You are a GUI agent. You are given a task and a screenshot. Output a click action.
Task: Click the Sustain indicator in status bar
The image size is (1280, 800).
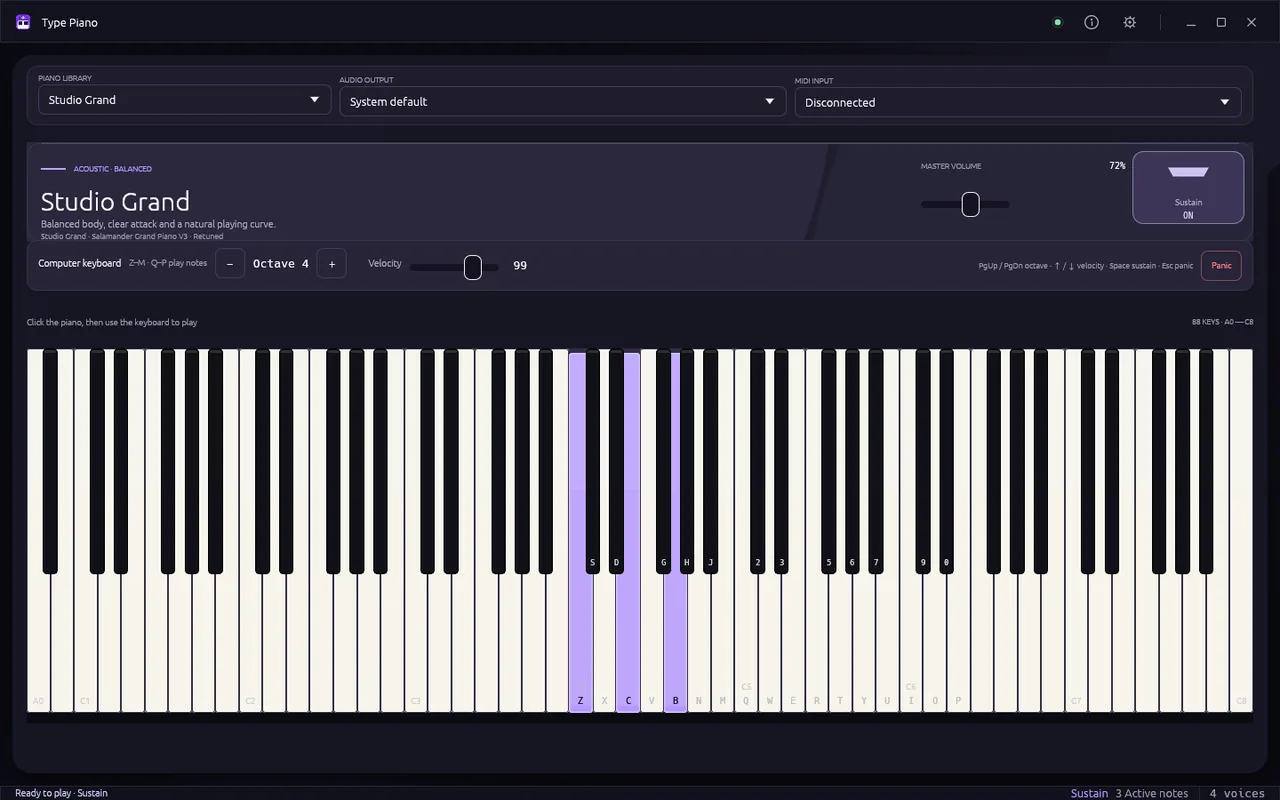(x=1089, y=793)
